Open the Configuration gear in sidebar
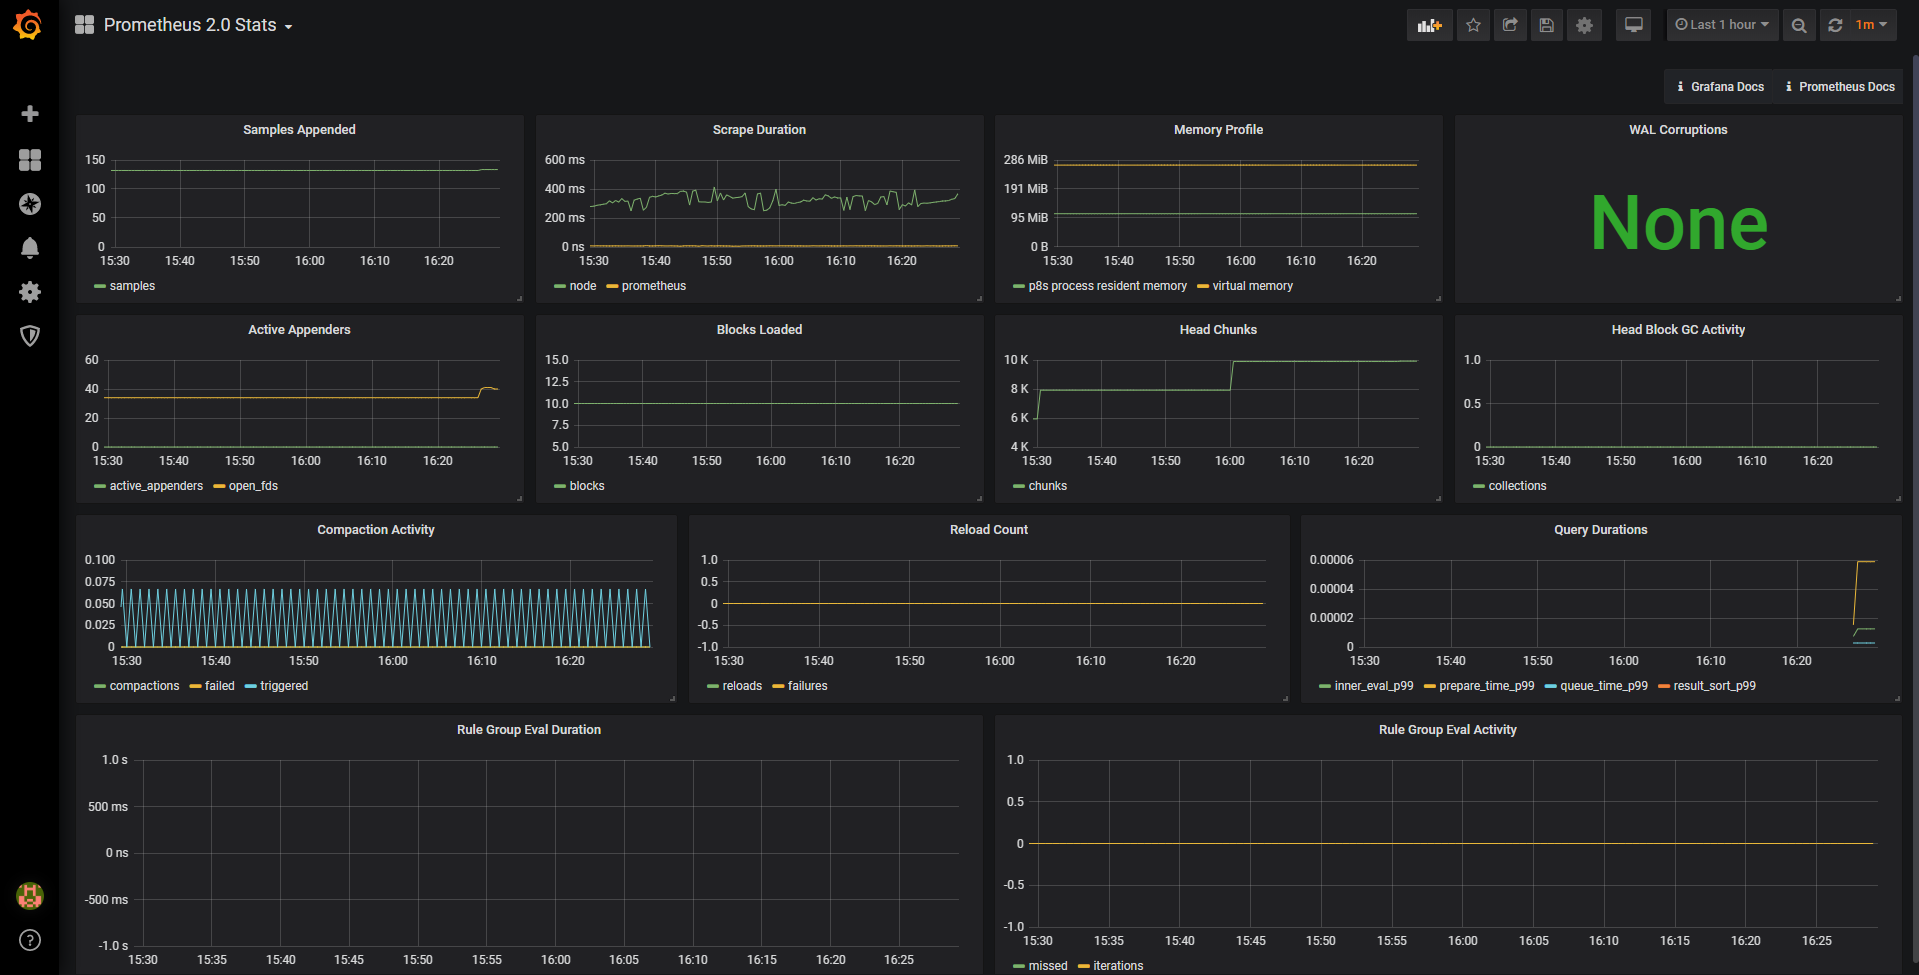 30,292
